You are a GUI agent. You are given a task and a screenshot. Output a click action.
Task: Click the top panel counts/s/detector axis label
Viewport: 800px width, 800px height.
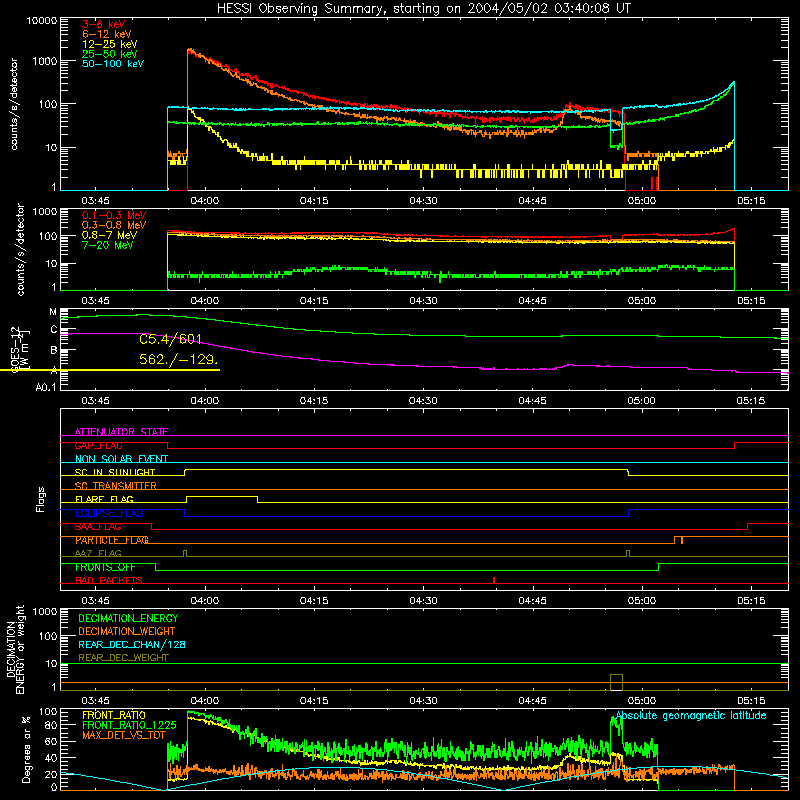click(x=13, y=104)
